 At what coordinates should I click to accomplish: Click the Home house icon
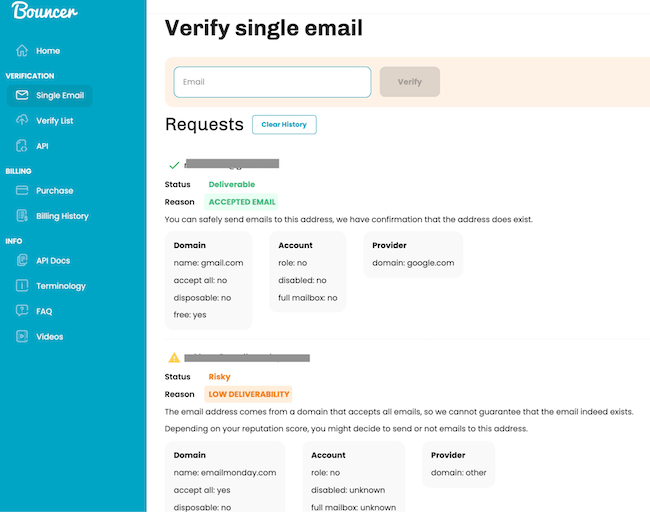22,51
